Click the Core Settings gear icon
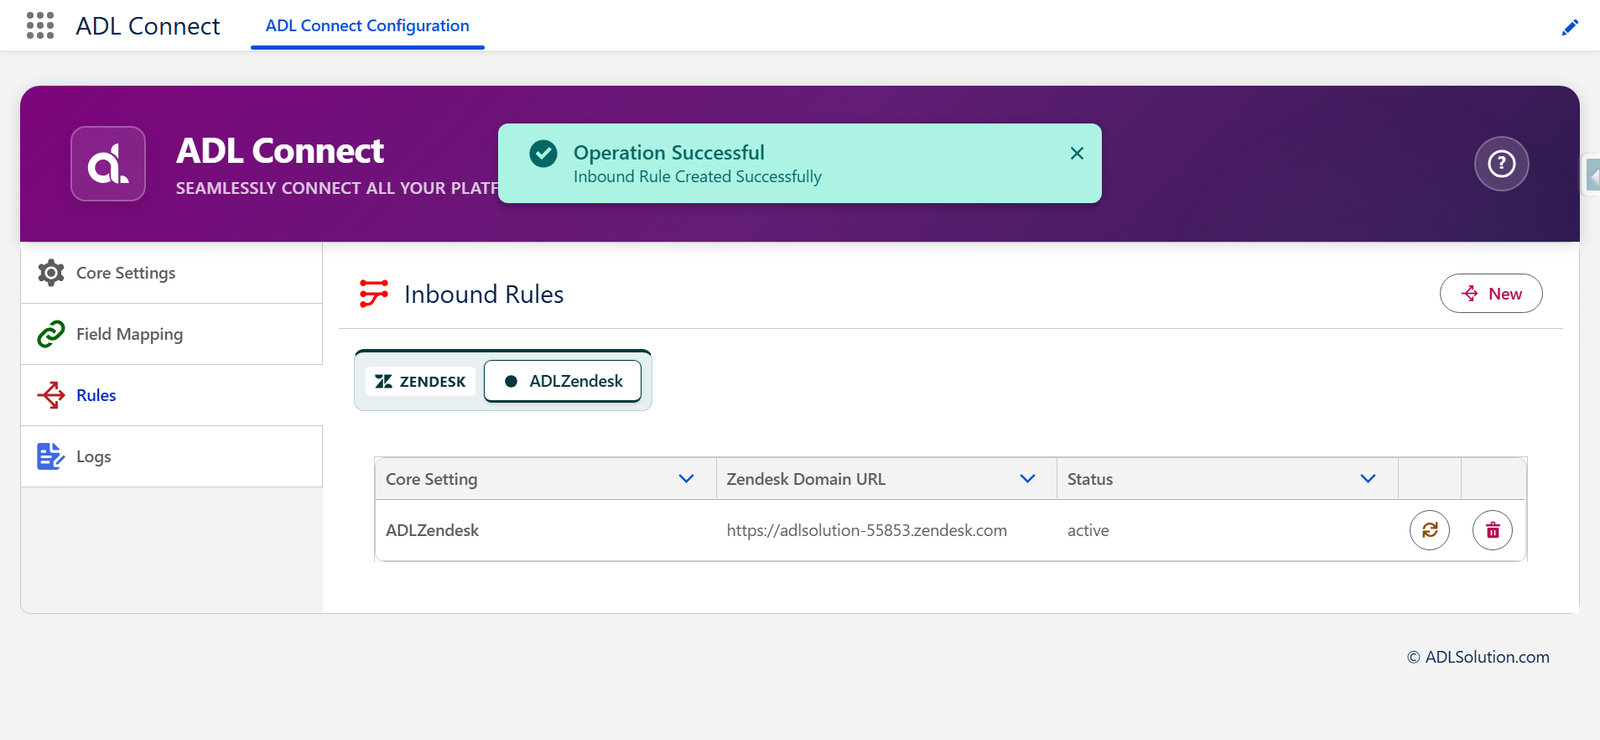Screen dimensions: 1600x740 [x=51, y=273]
